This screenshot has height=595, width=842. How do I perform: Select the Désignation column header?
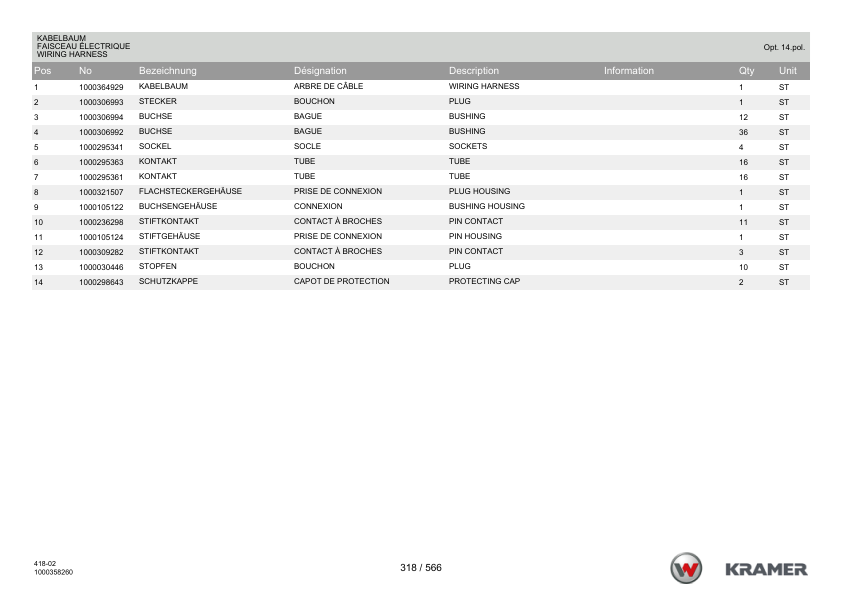tap(320, 71)
